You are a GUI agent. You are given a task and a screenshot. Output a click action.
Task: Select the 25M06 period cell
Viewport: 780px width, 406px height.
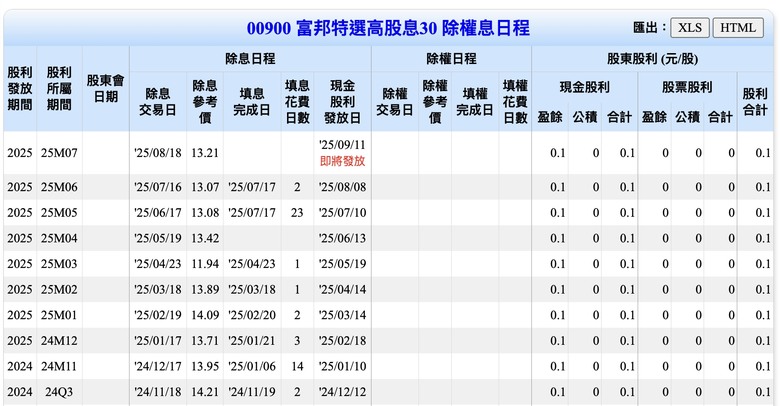[59, 187]
